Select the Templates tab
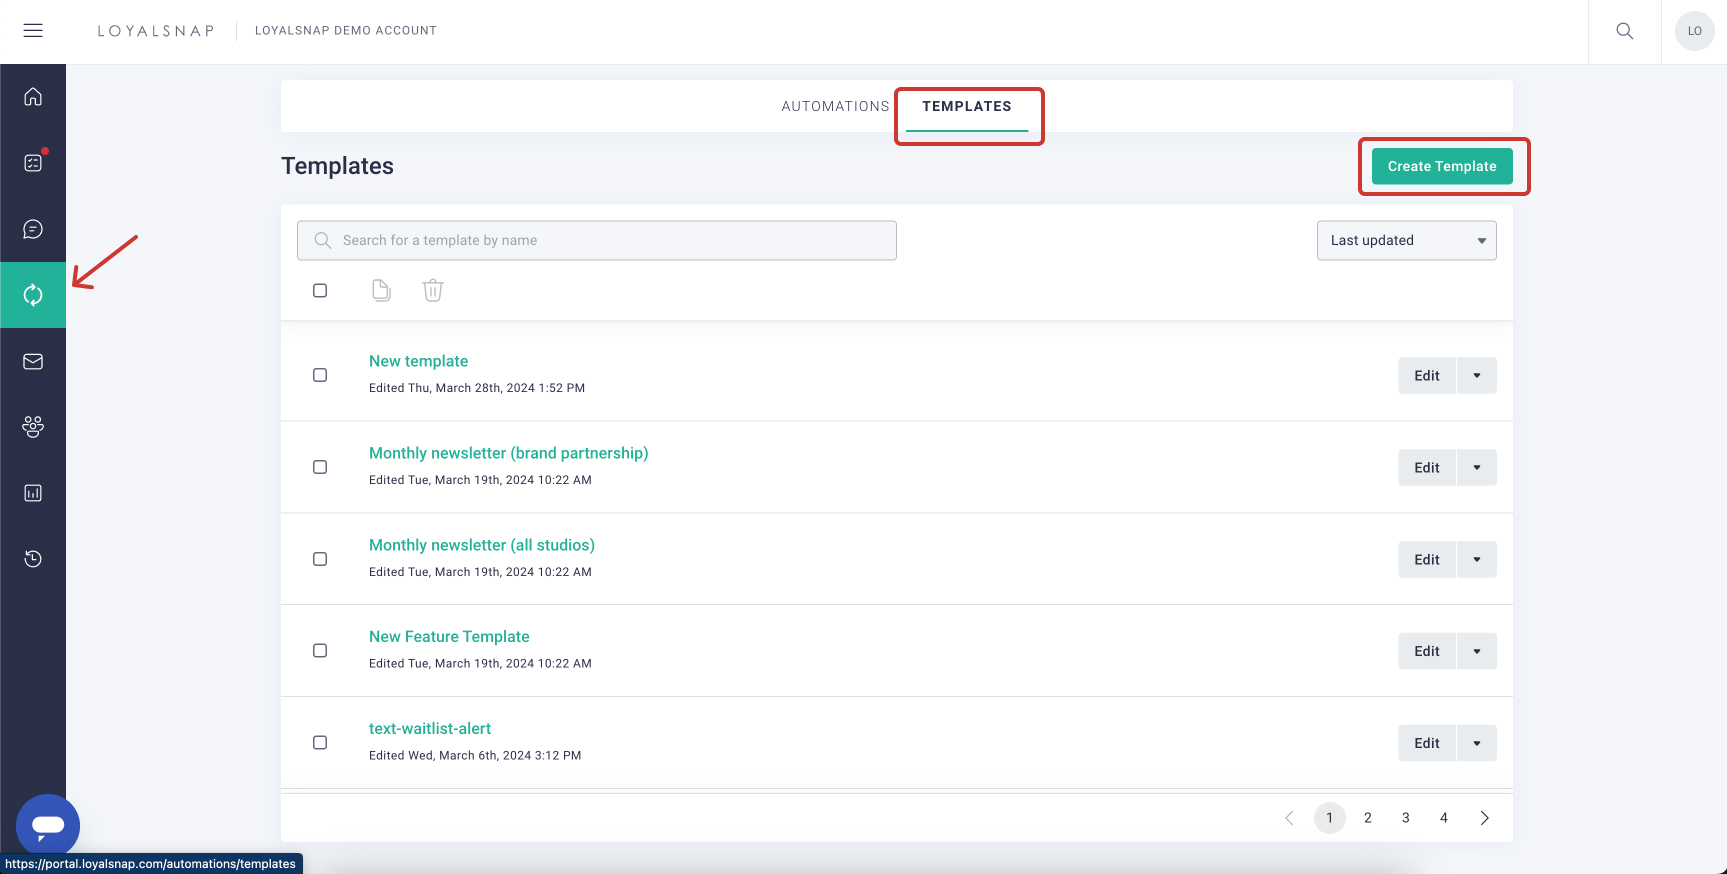Screen dimensions: 1727x874 pos(966,106)
